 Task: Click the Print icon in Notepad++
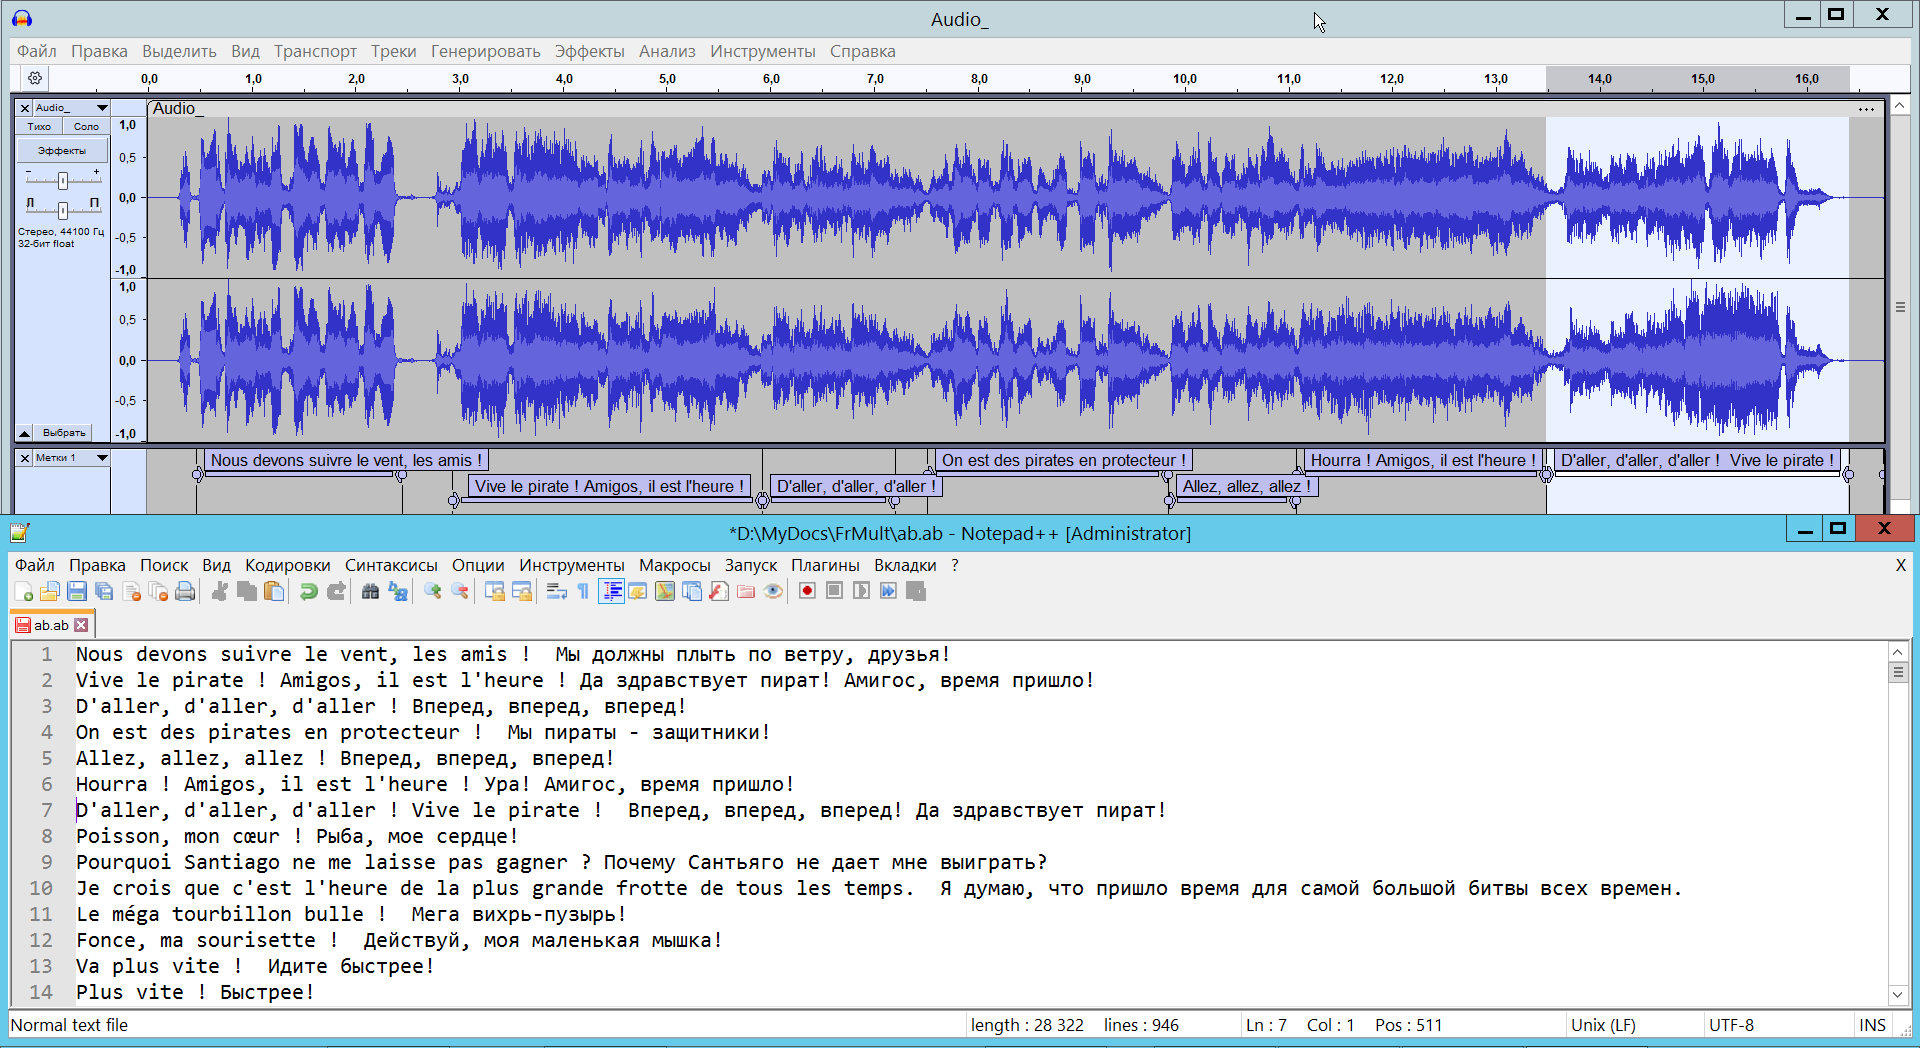[x=185, y=591]
